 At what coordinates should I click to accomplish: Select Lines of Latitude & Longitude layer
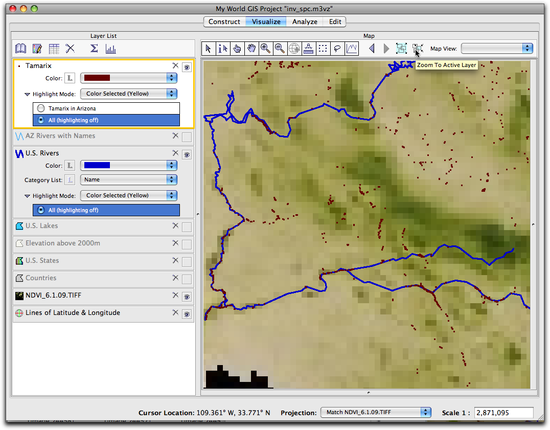pos(103,313)
